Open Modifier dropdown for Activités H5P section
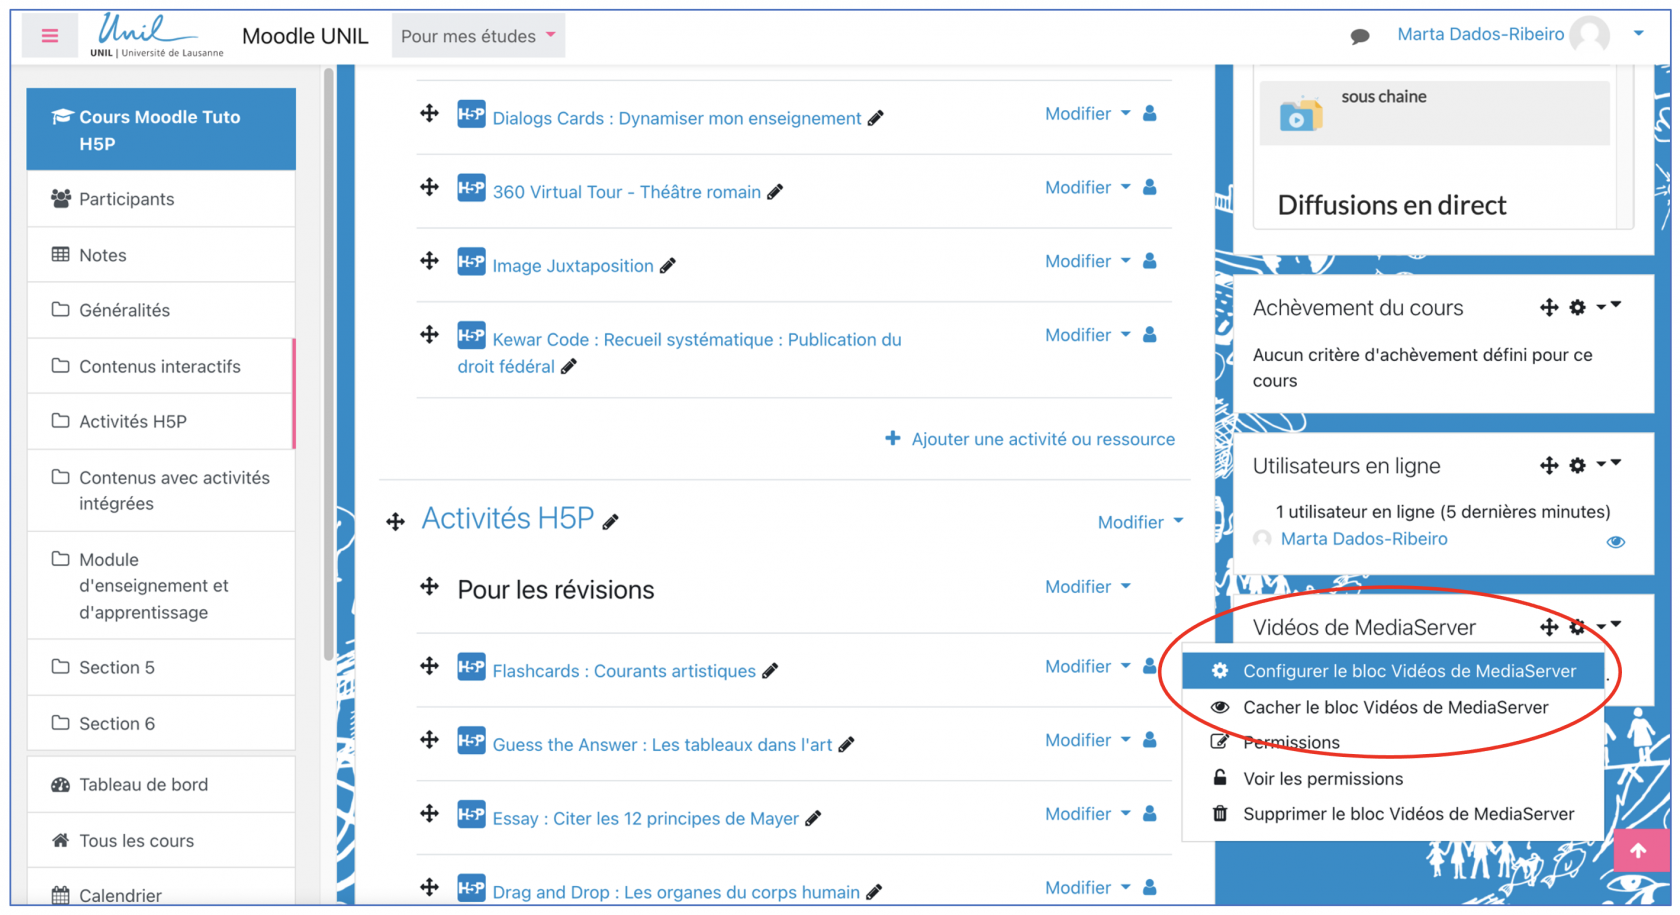This screenshot has height=915, width=1680. tap(1140, 522)
